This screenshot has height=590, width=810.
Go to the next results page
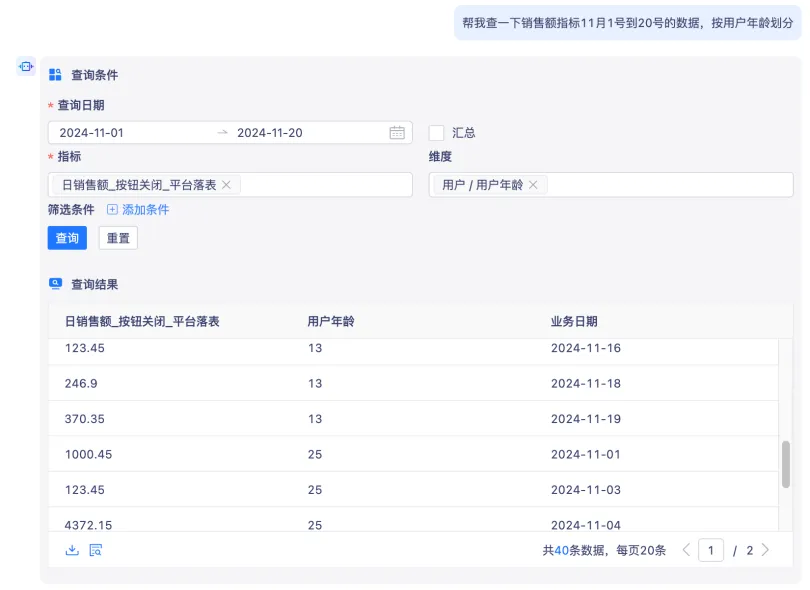point(765,550)
